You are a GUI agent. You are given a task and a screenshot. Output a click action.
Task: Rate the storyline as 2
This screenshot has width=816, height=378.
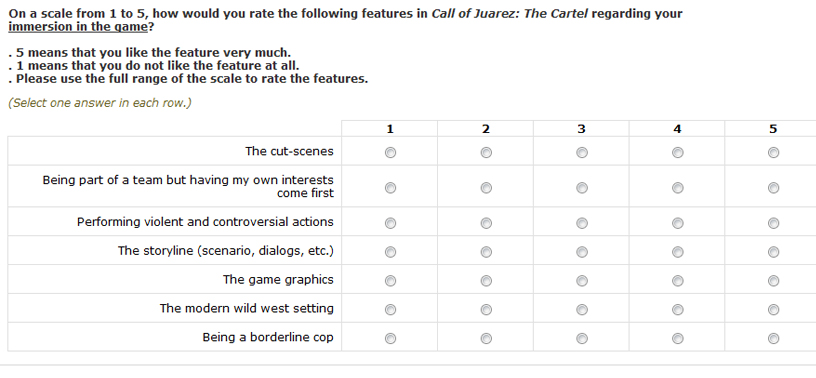pos(486,252)
